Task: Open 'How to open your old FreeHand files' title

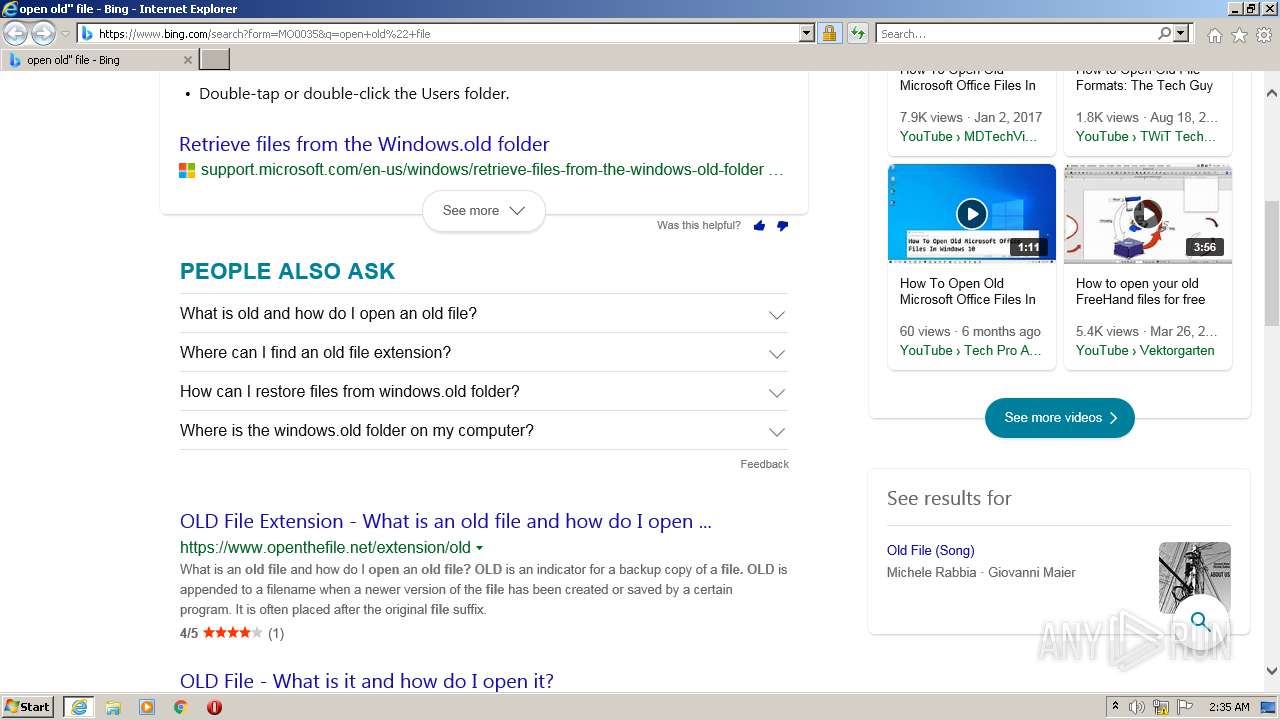Action: pyautogui.click(x=1141, y=291)
